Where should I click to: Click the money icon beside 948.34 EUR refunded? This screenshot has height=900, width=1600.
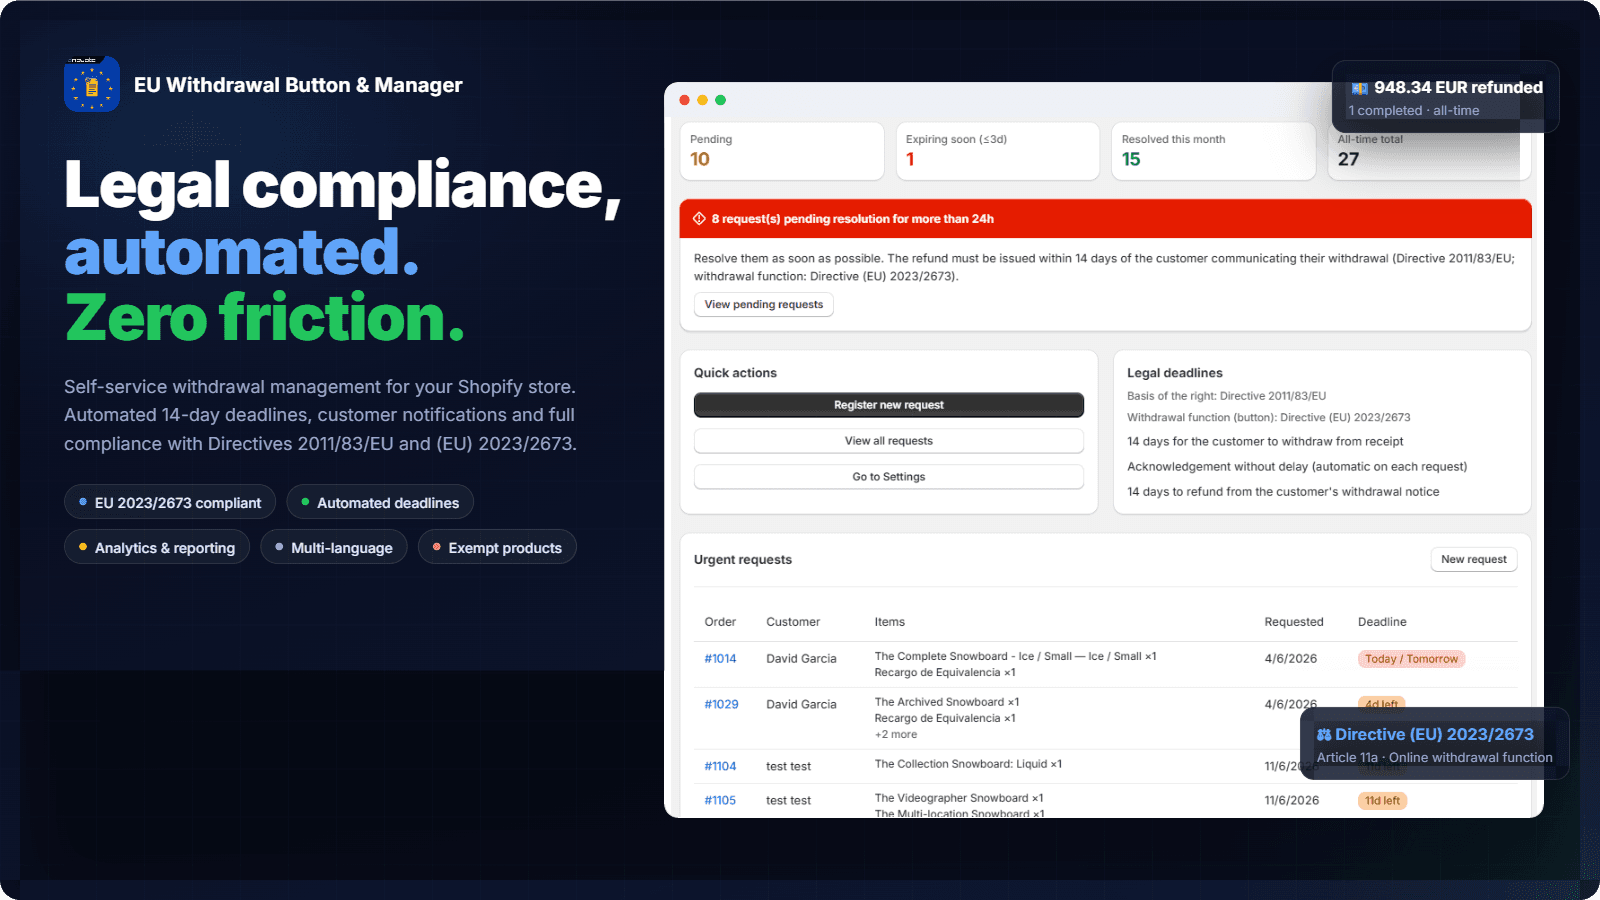pos(1359,88)
